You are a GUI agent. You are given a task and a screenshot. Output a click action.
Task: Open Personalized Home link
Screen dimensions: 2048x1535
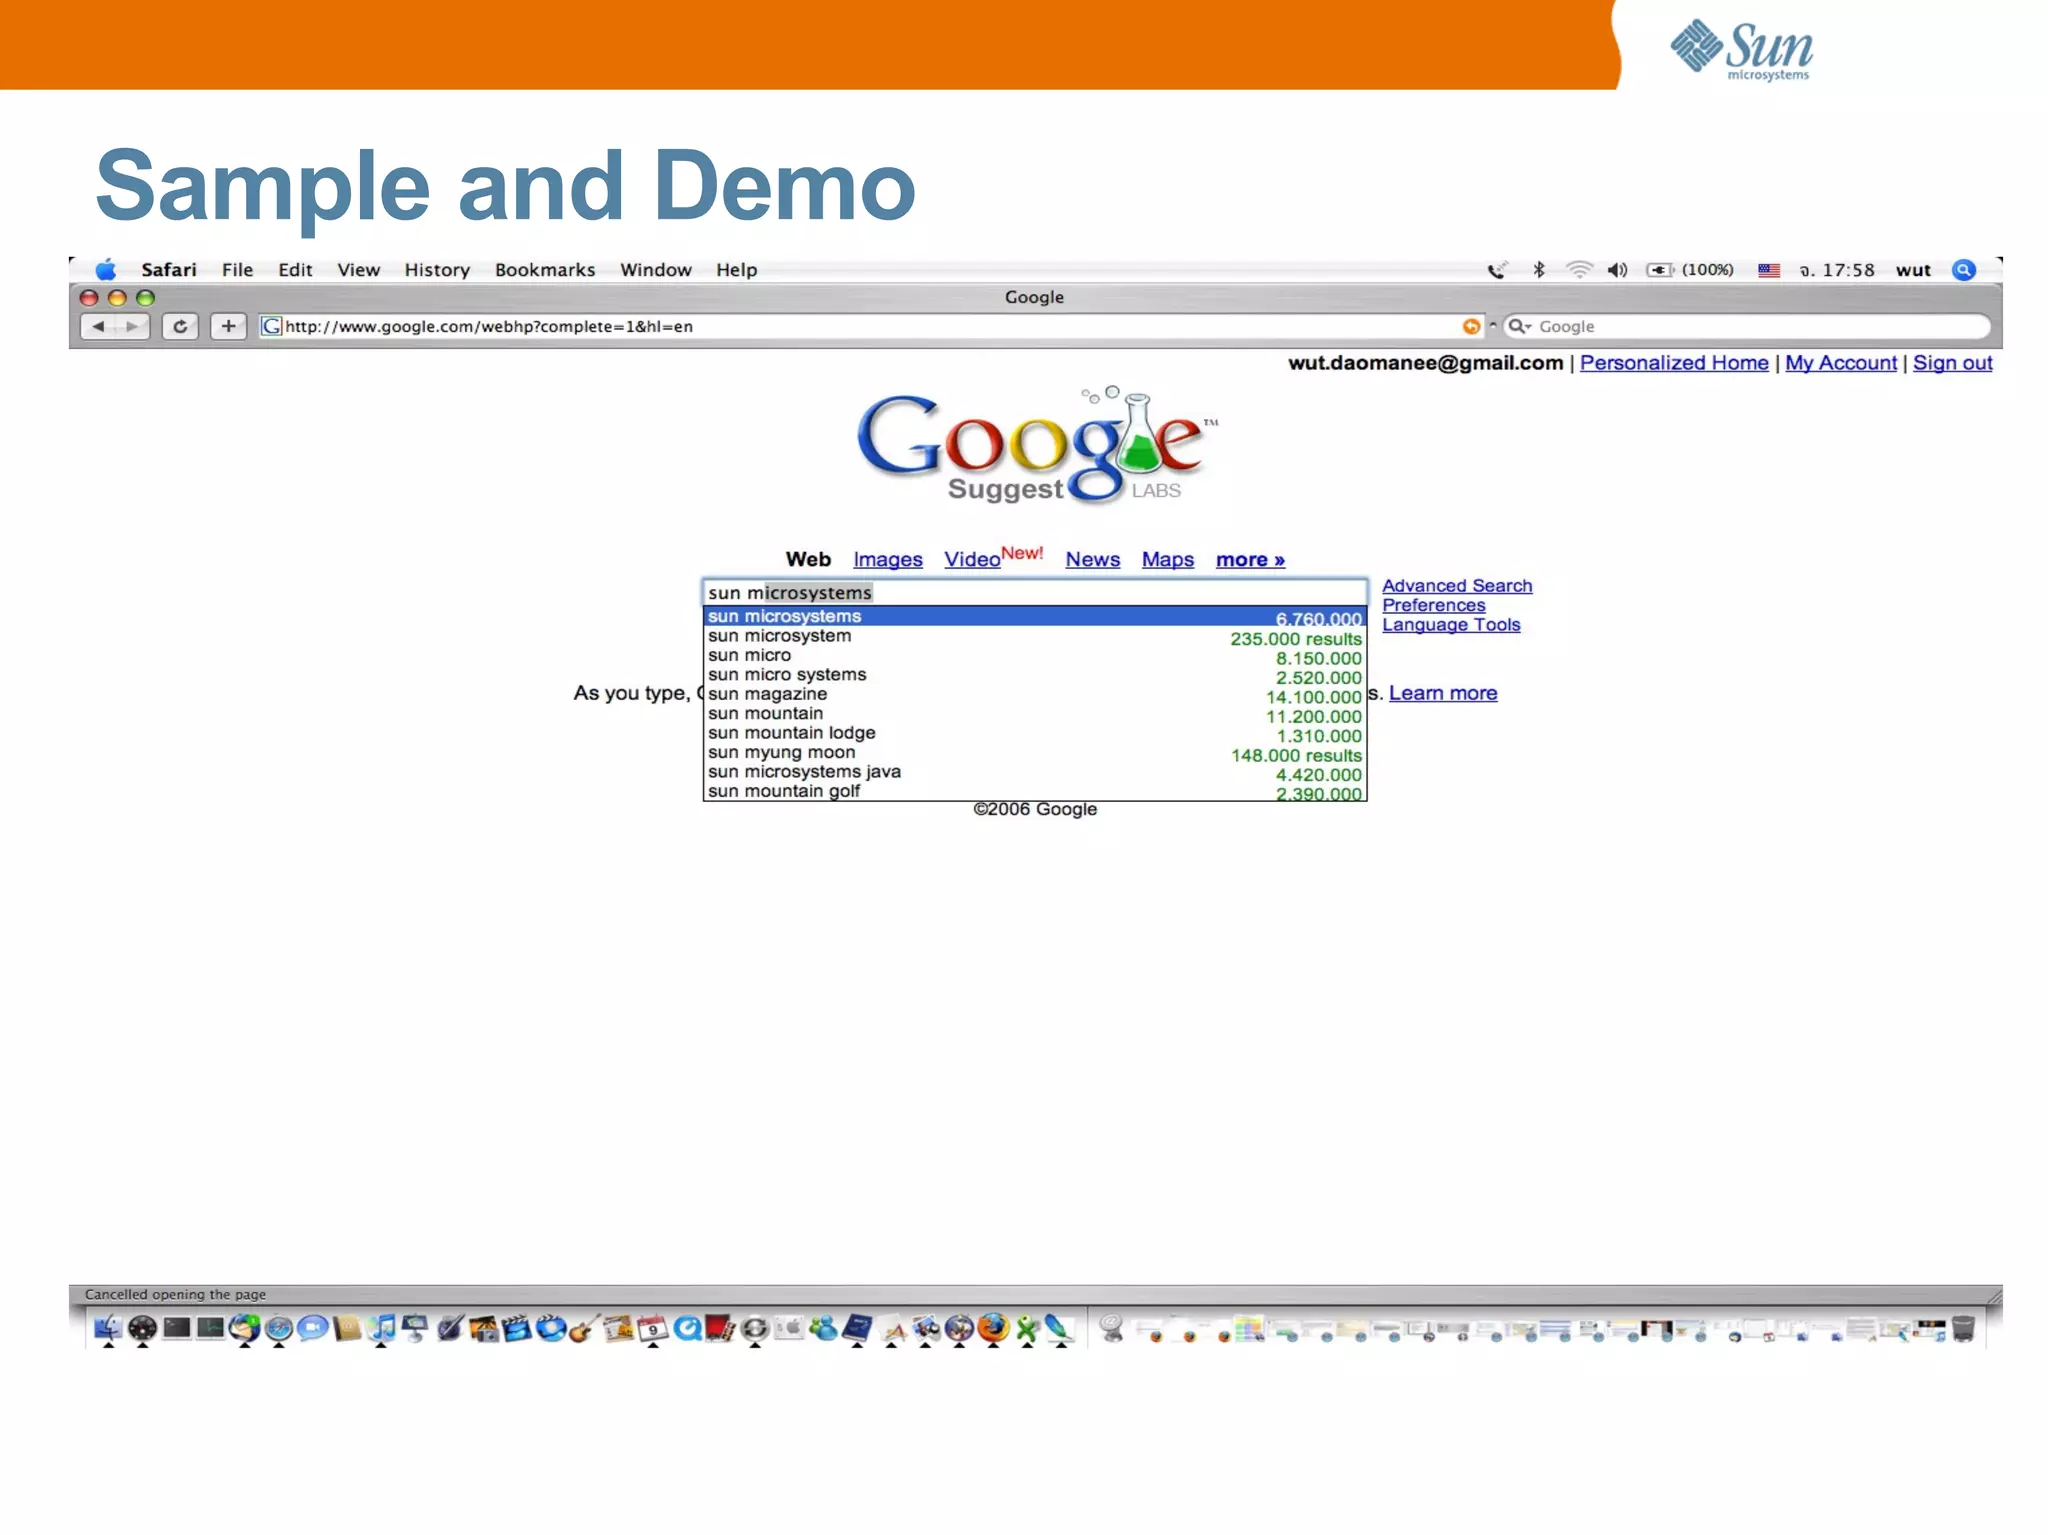1674,363
